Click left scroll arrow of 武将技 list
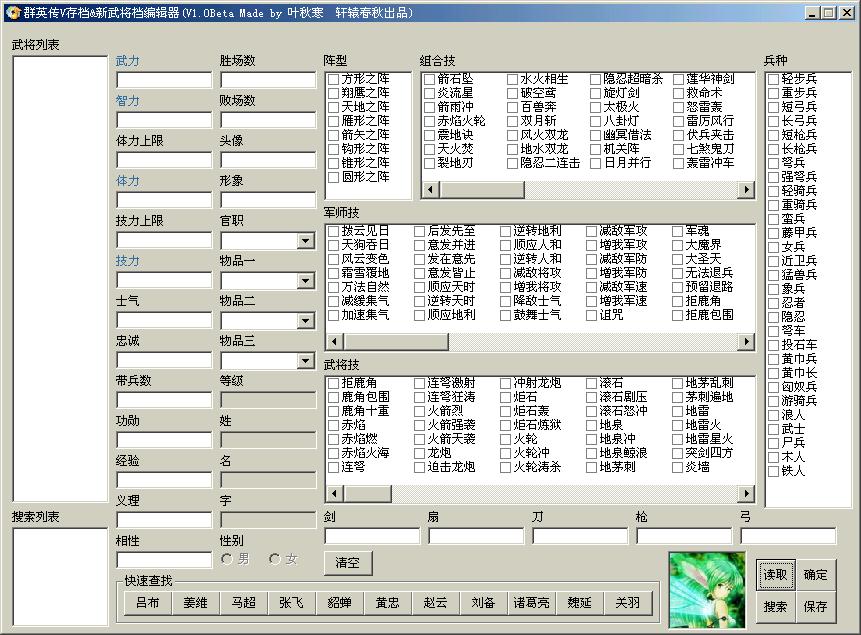Image resolution: width=861 pixels, height=635 pixels. pos(335,494)
